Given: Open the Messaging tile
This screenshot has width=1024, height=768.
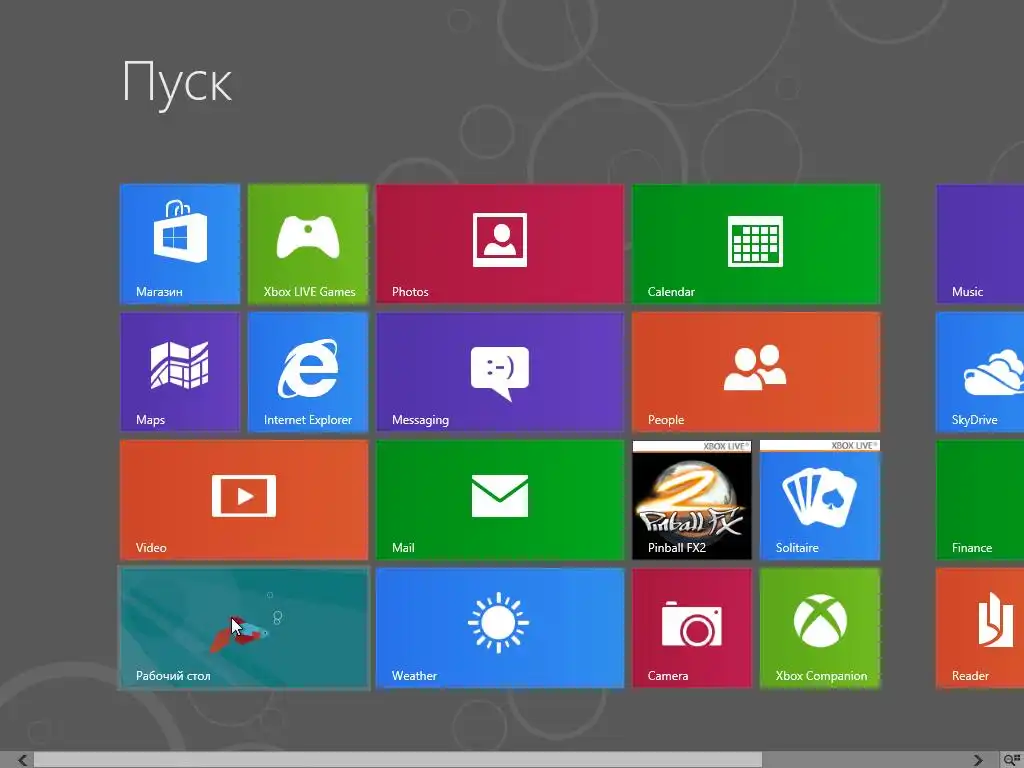Looking at the screenshot, I should 500,372.
